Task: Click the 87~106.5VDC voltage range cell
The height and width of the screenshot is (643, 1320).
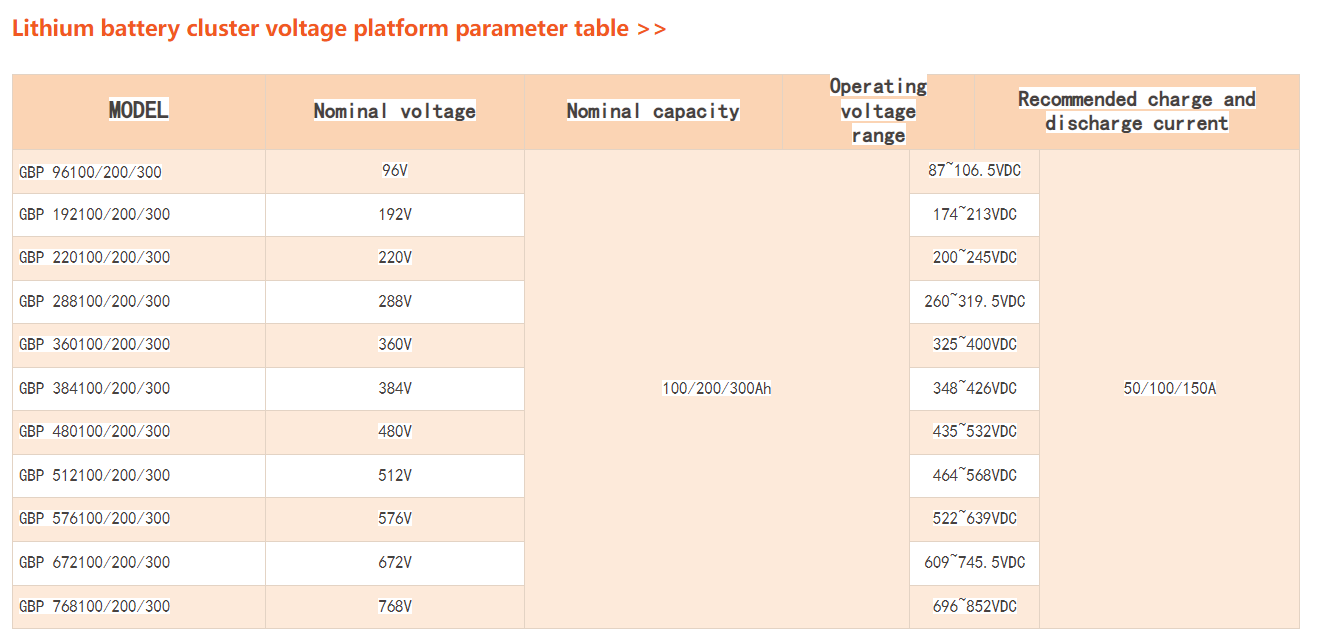Action: click(974, 171)
